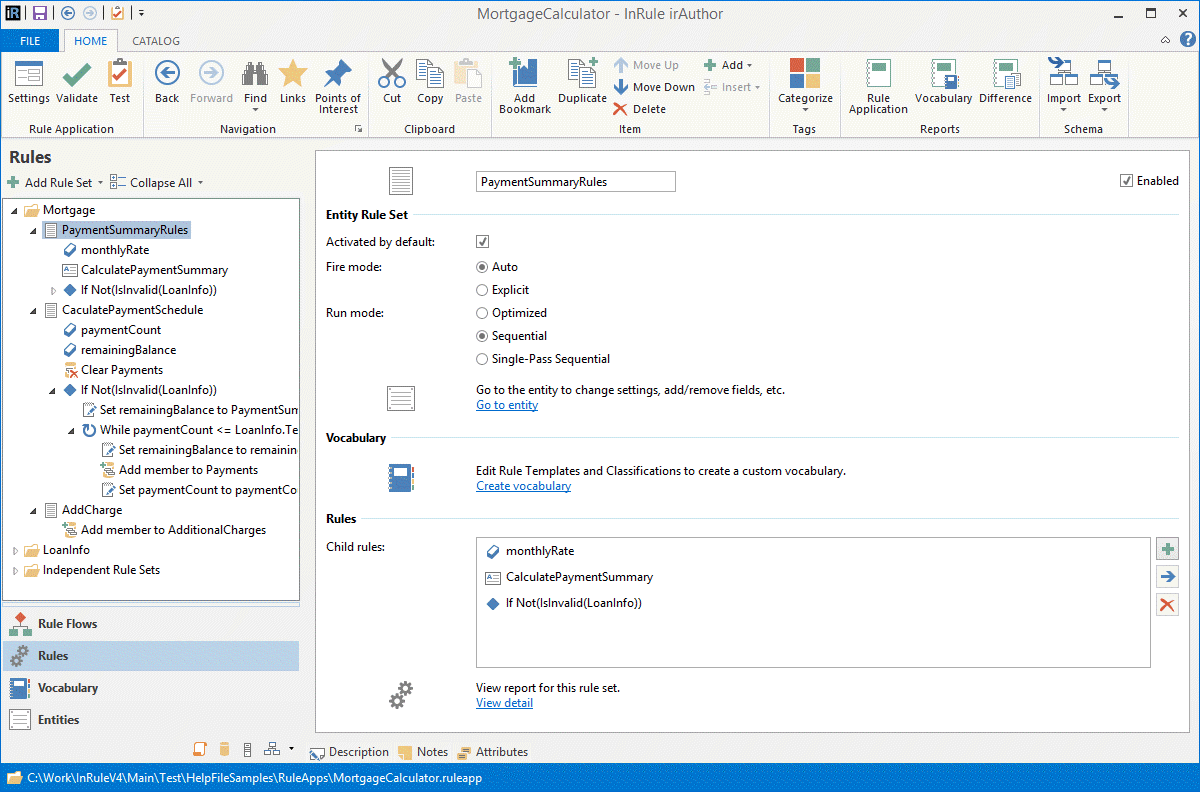Click green plus to add child rule
The image size is (1200, 792).
click(1167, 549)
